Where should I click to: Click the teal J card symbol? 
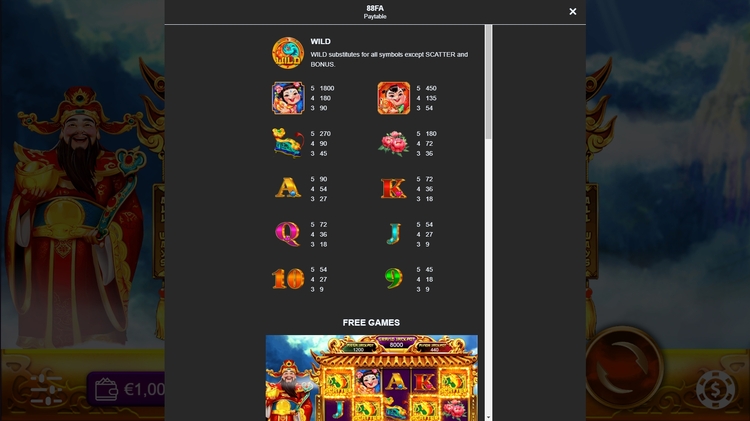[394, 234]
